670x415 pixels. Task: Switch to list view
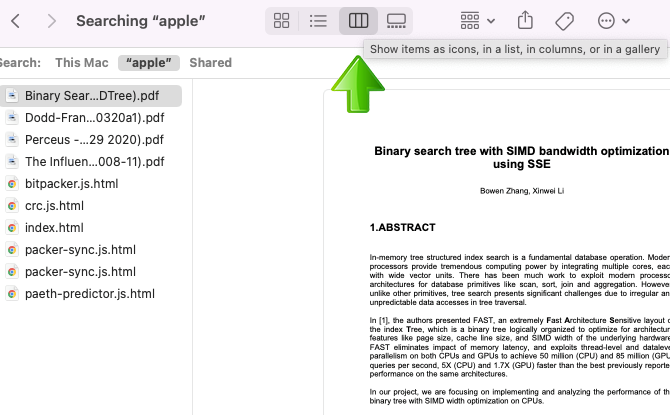pos(318,21)
